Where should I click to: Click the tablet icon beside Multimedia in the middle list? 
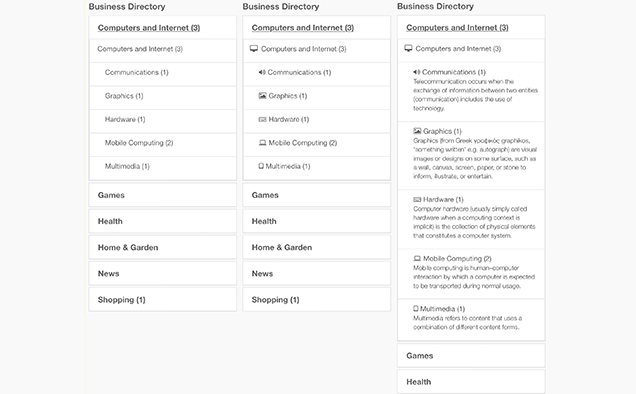[261, 166]
